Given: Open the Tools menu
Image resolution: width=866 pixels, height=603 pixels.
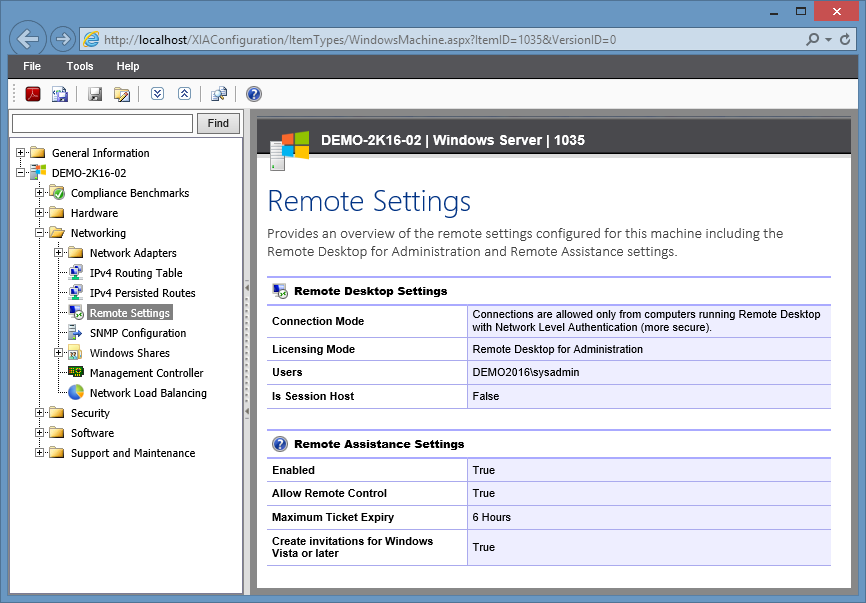Looking at the screenshot, I should pyautogui.click(x=79, y=66).
